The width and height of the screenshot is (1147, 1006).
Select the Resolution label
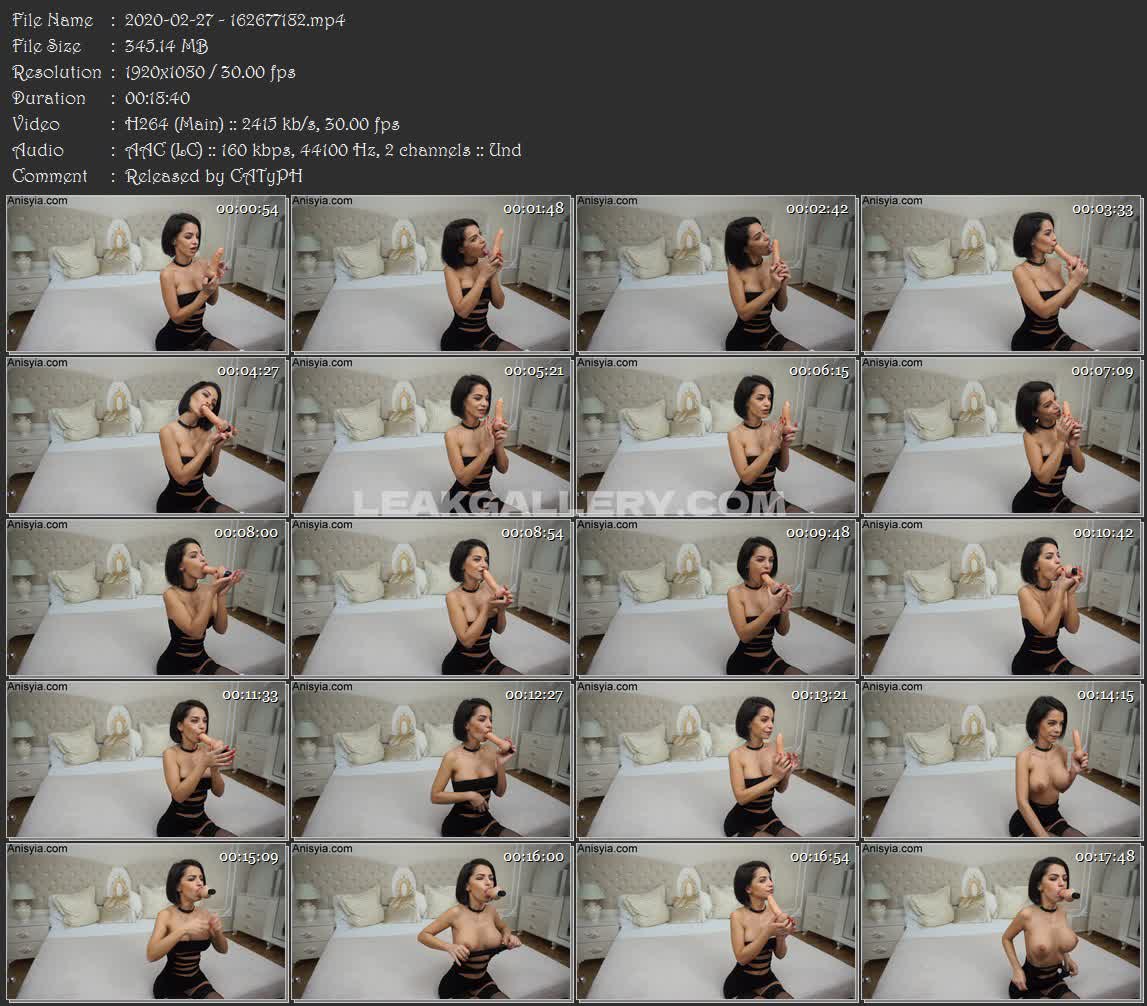[x=57, y=72]
